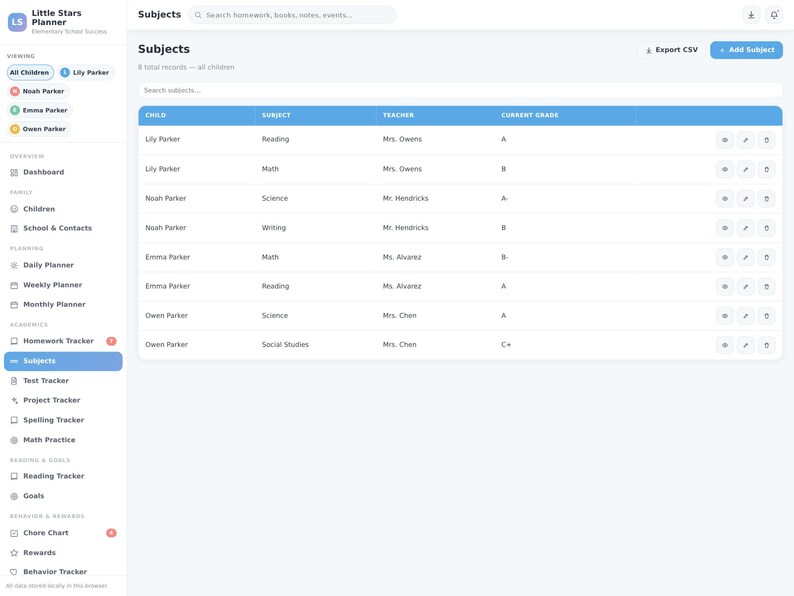
Task: Open Spelling Tracker
Action: 63,420
